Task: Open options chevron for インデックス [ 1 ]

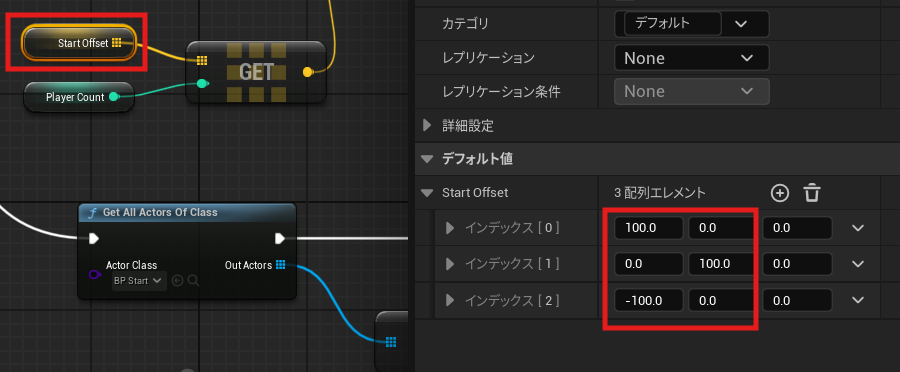Action: 858,264
